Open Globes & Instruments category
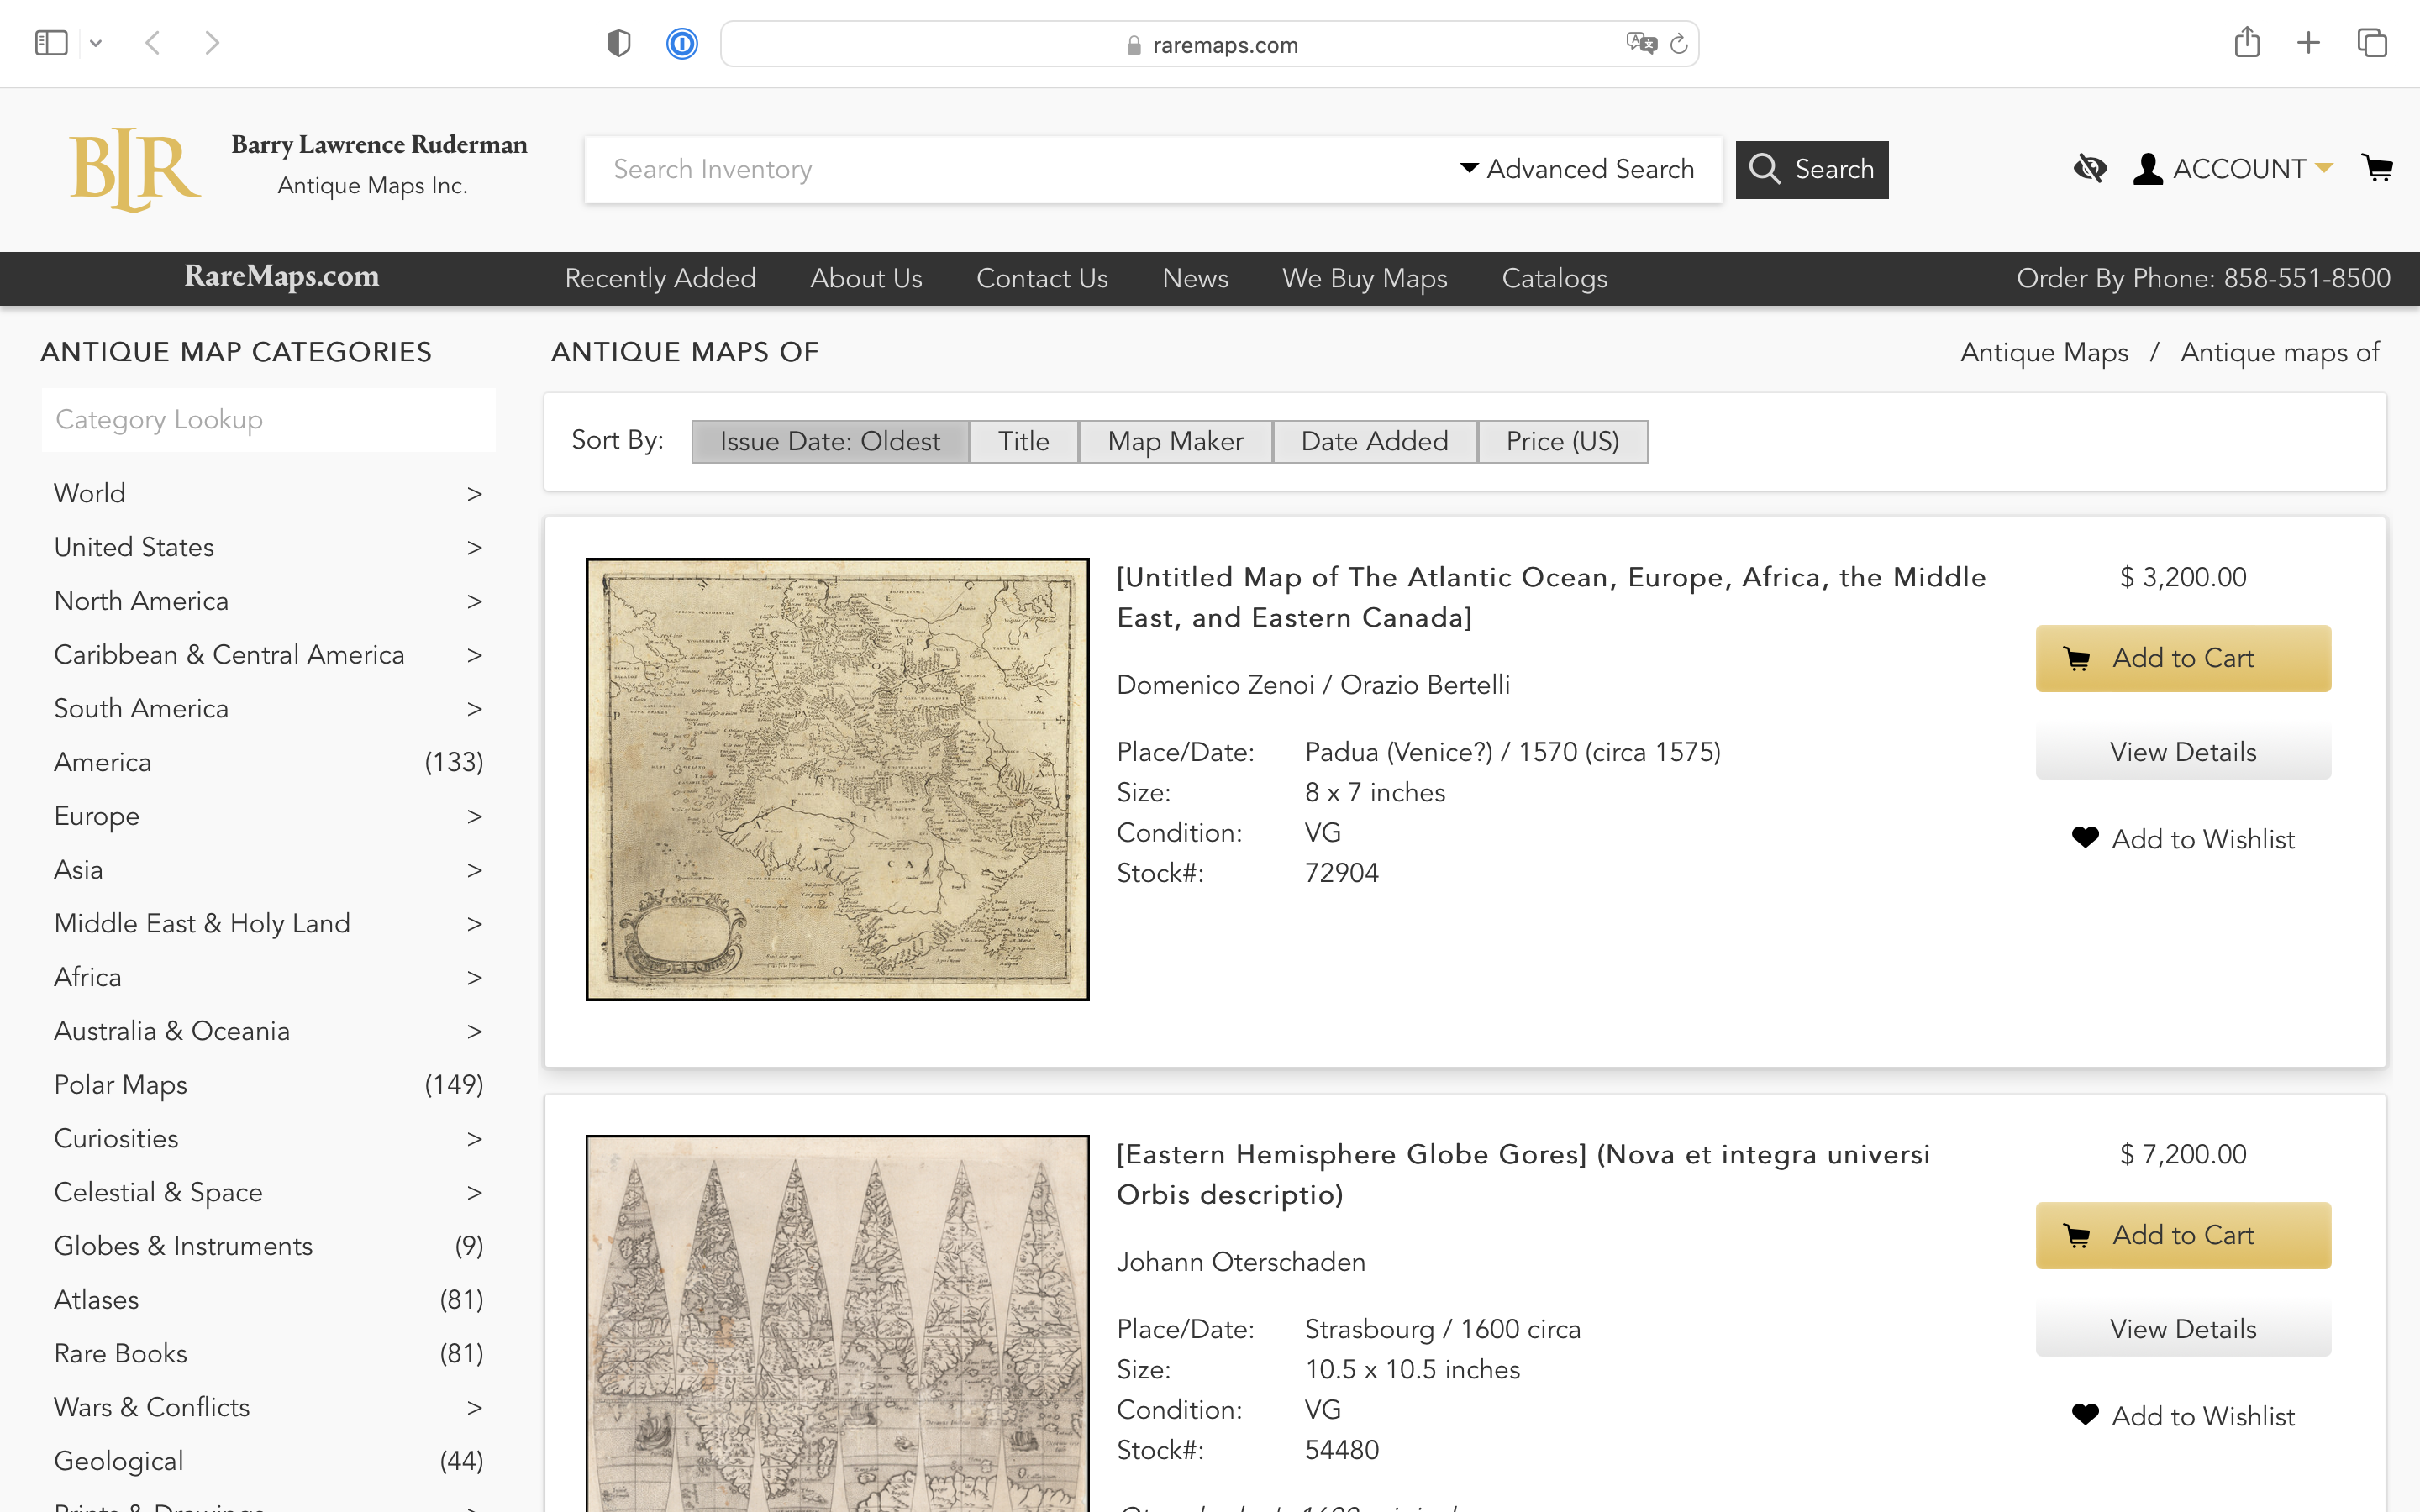 pyautogui.click(x=268, y=1246)
